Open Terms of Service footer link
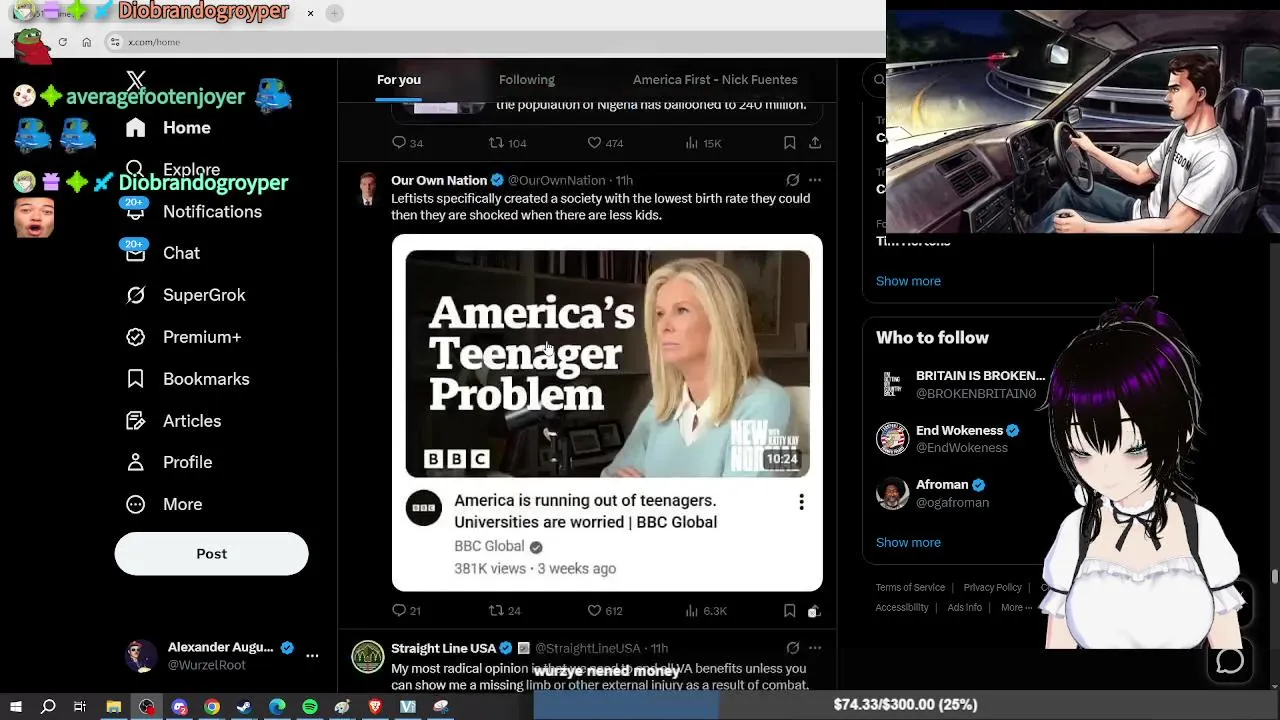 910,587
